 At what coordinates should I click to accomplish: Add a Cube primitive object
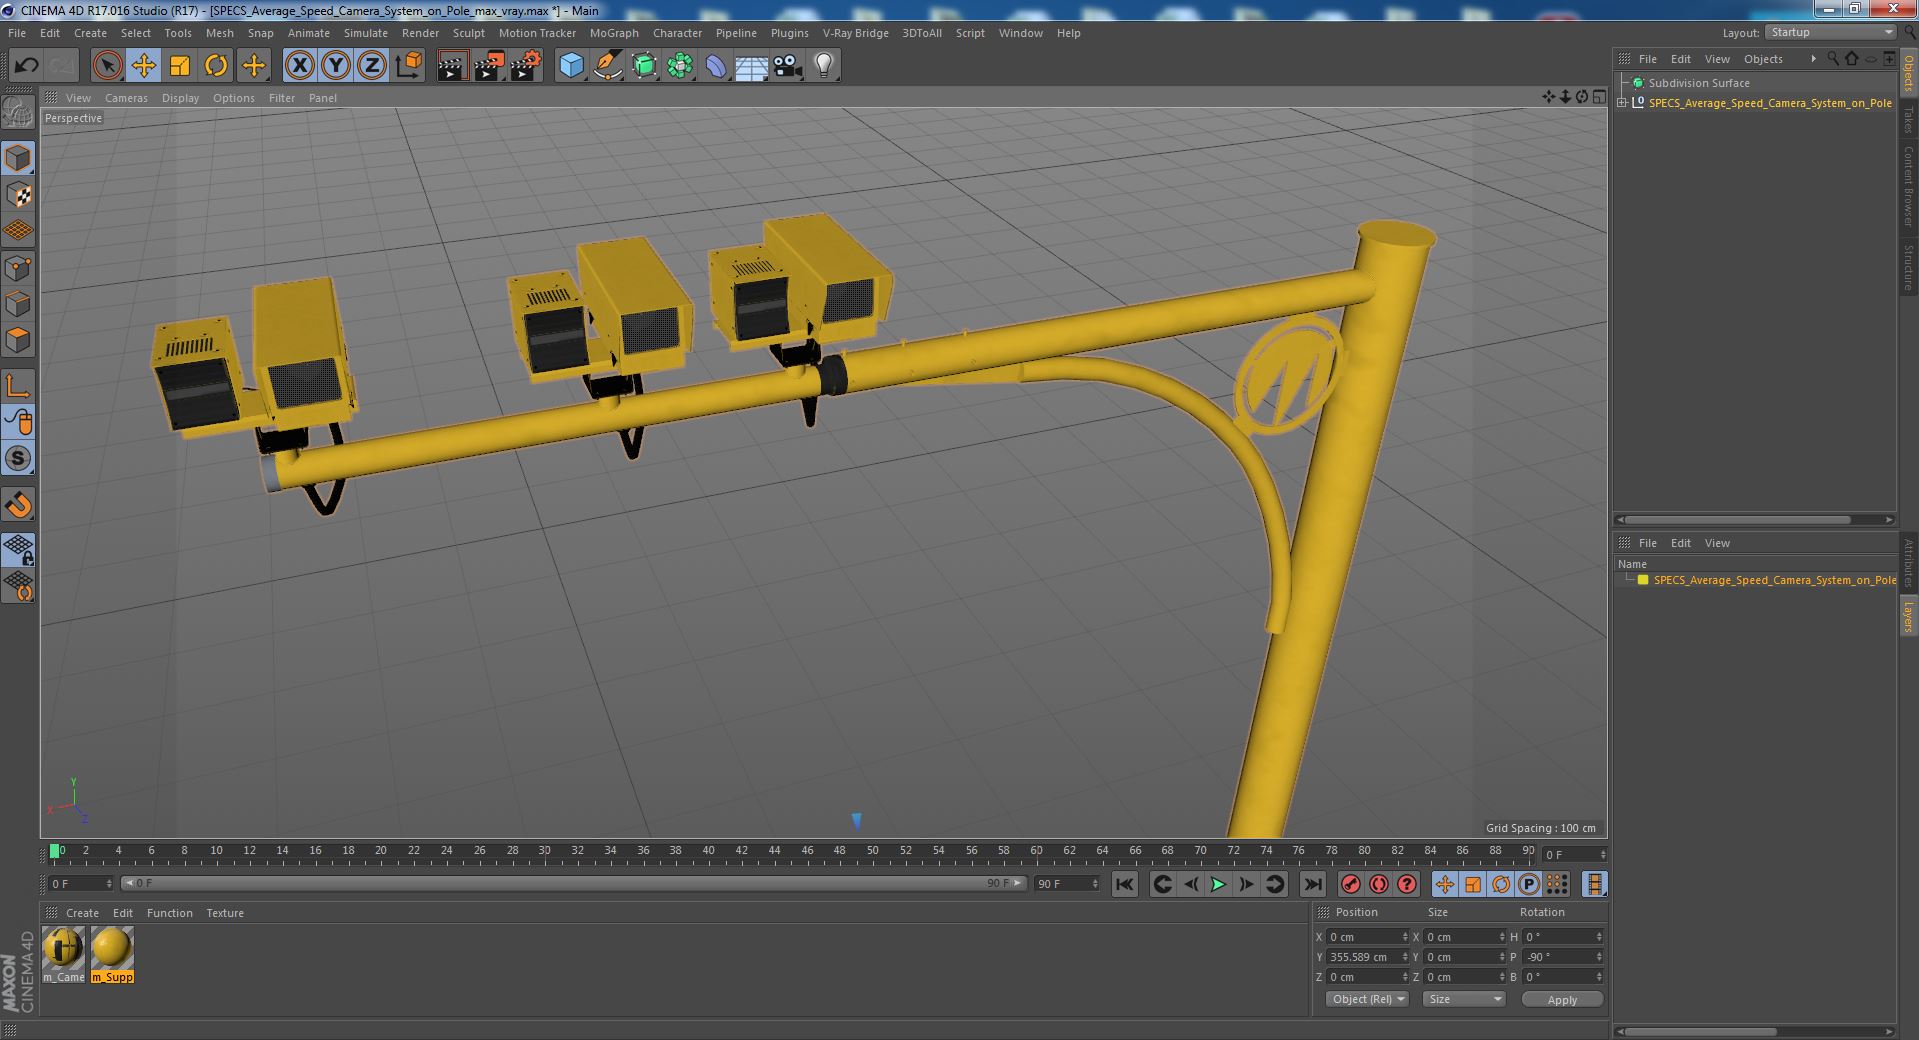pos(571,66)
